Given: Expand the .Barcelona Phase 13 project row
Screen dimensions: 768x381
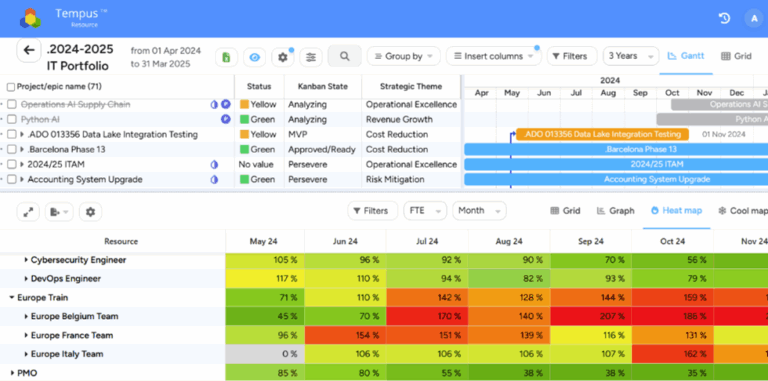Looking at the screenshot, I should pos(22,149).
